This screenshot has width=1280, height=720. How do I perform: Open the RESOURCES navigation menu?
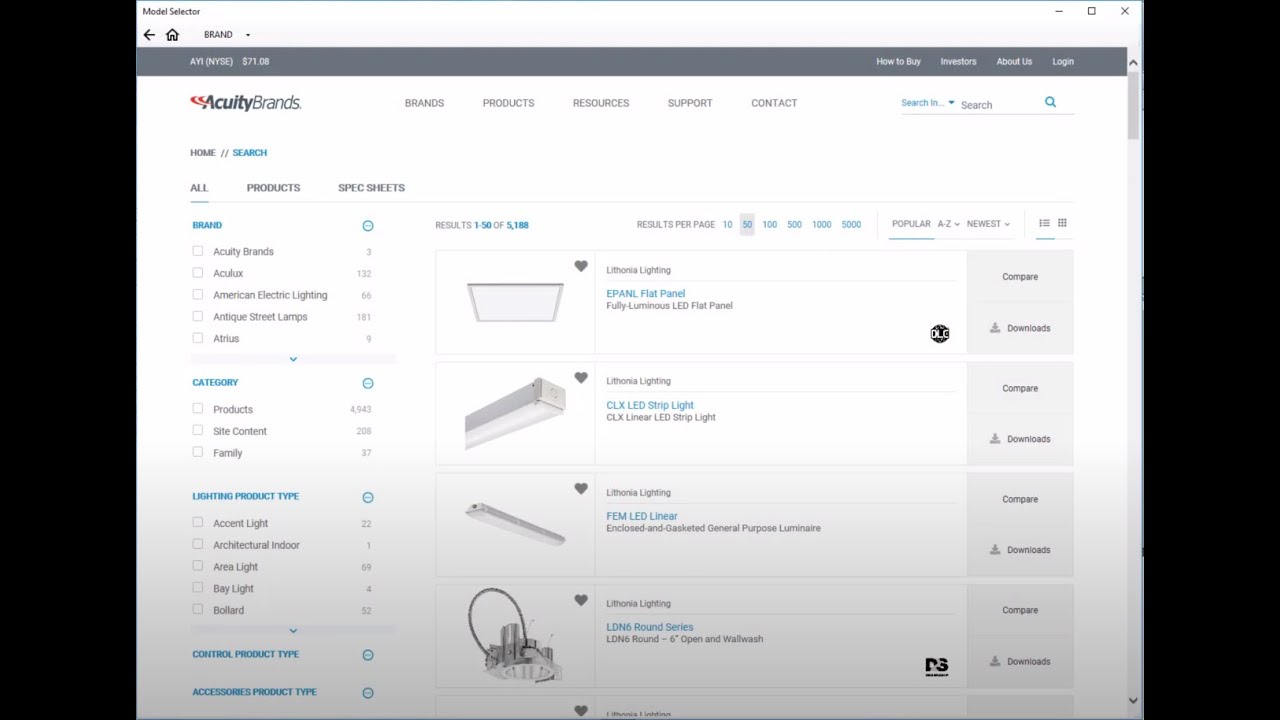coord(601,103)
